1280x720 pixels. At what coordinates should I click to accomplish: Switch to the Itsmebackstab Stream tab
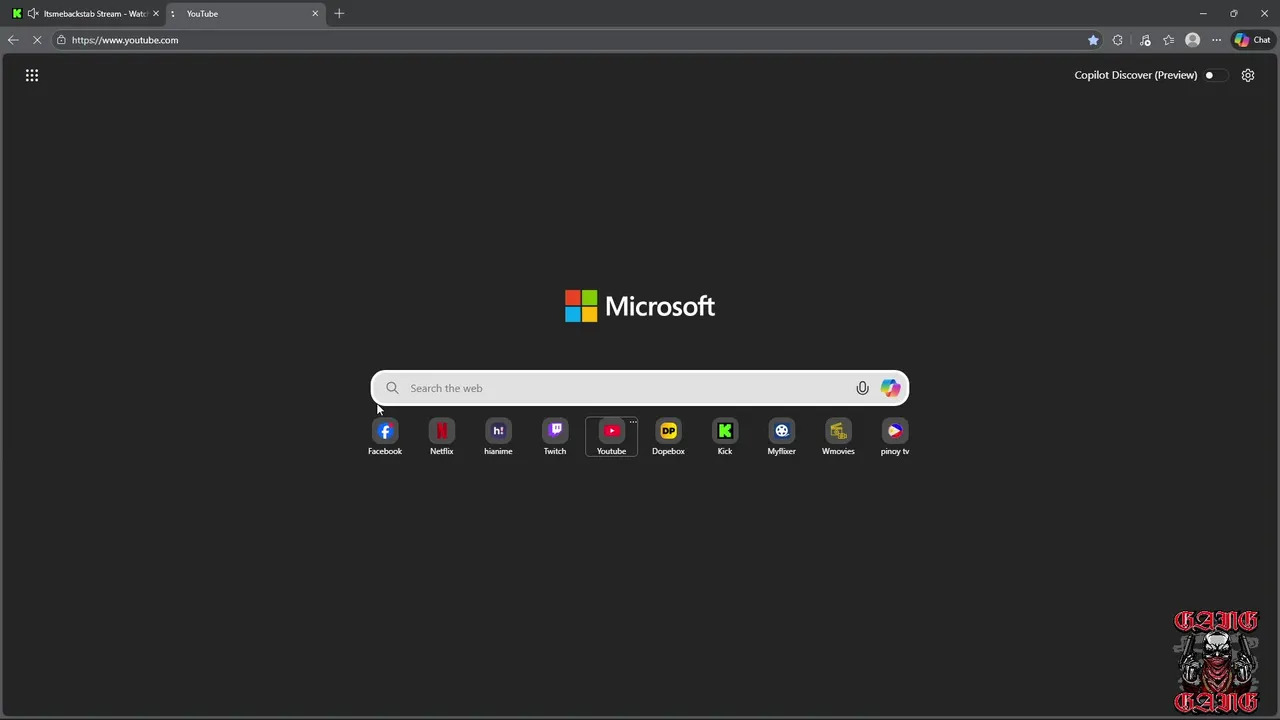pyautogui.click(x=86, y=13)
